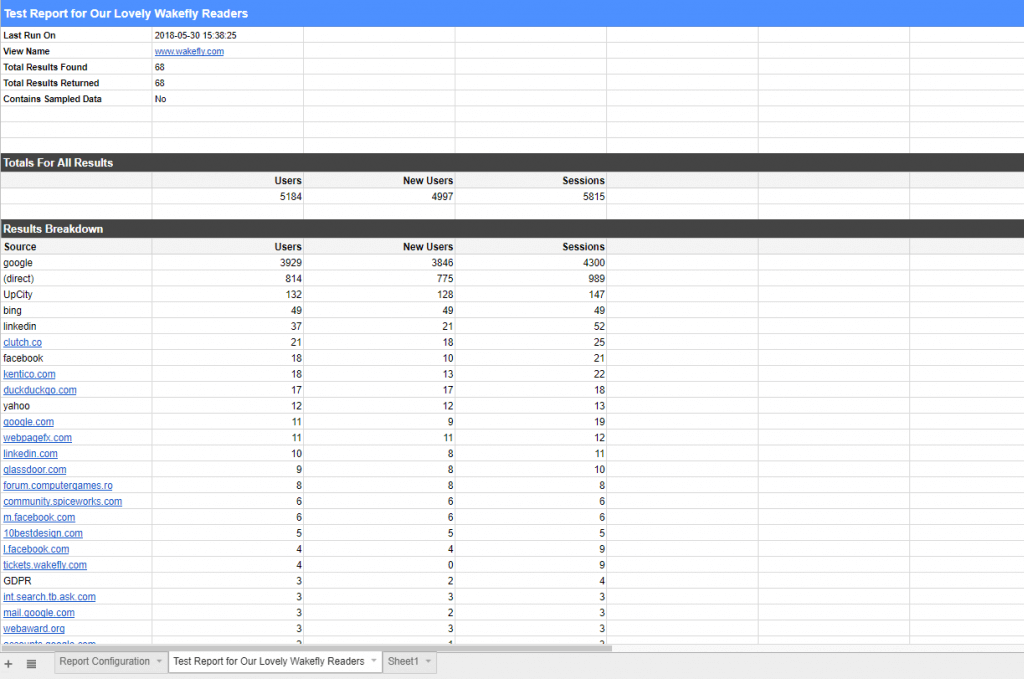This screenshot has width=1024, height=679.
Task: Open webaward.org source link
Action: (x=34, y=629)
